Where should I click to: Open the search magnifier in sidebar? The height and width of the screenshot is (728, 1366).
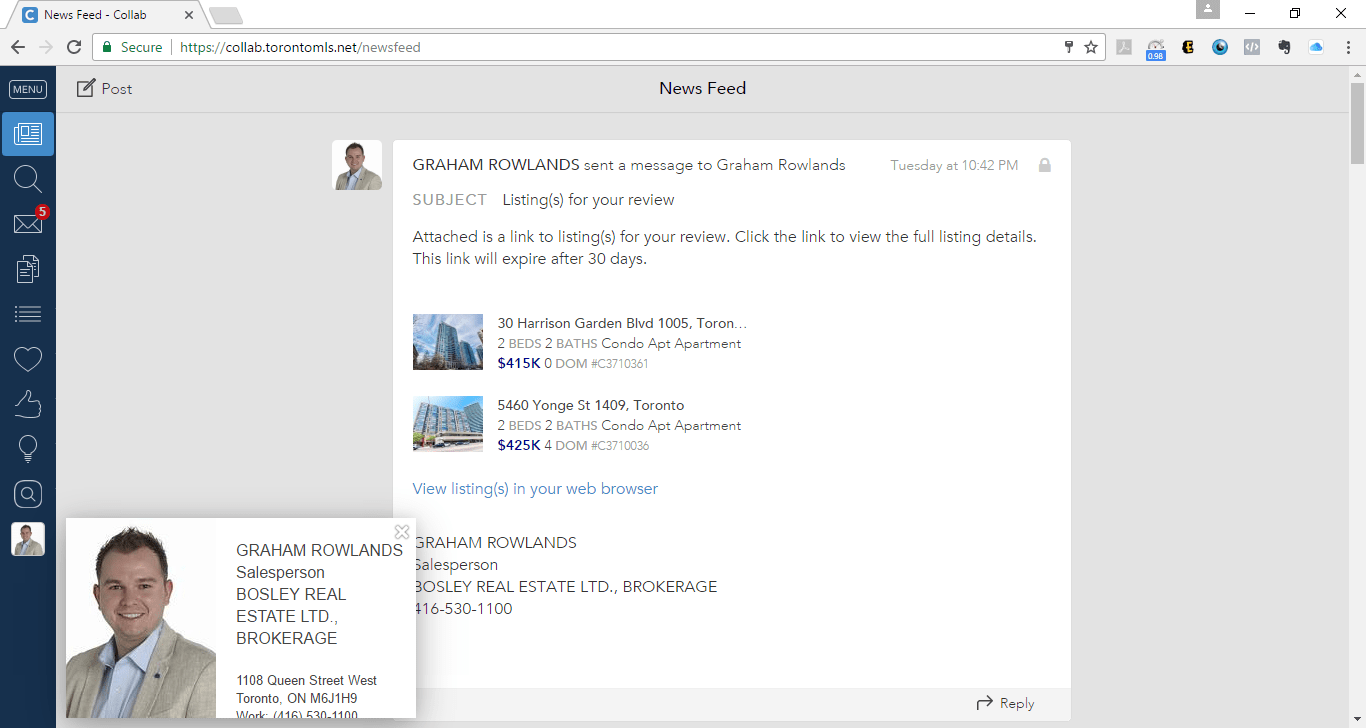click(x=28, y=179)
